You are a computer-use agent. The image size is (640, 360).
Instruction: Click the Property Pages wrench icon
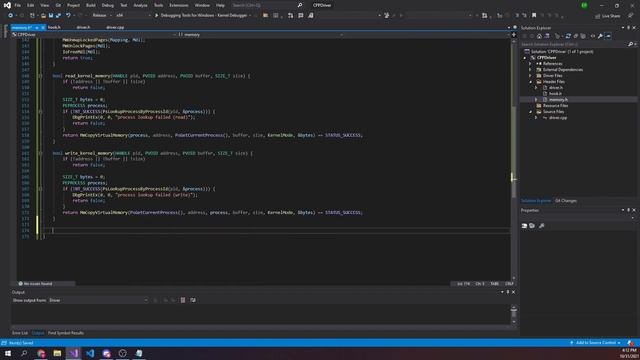pyautogui.click(x=542, y=226)
